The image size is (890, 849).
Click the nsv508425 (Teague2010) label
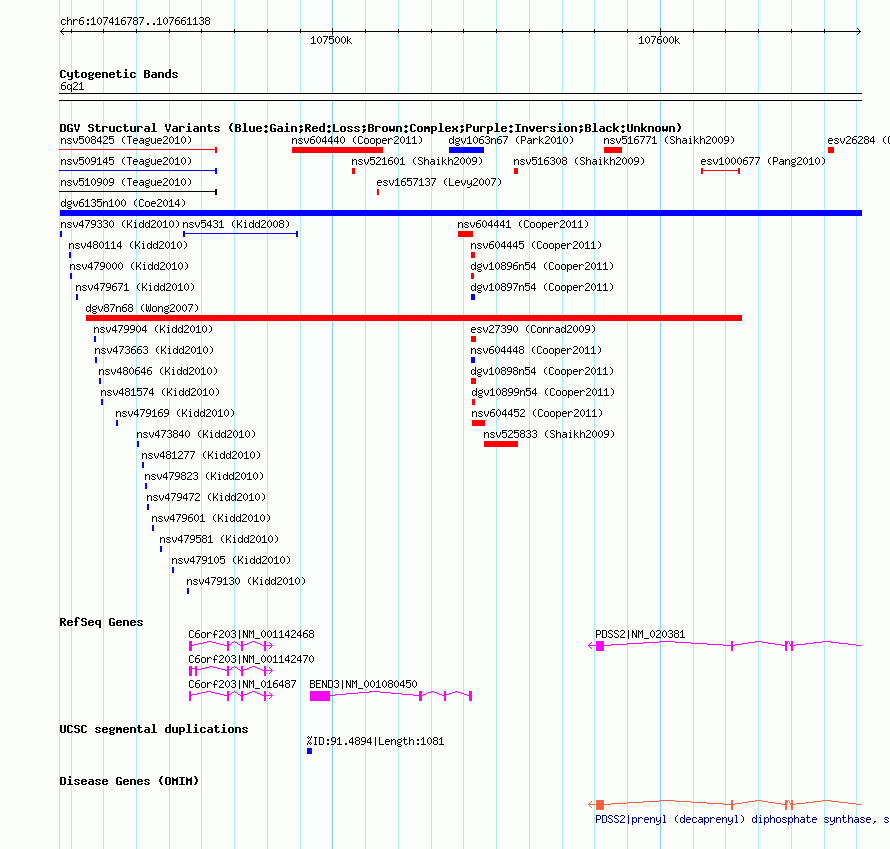pyautogui.click(x=126, y=140)
